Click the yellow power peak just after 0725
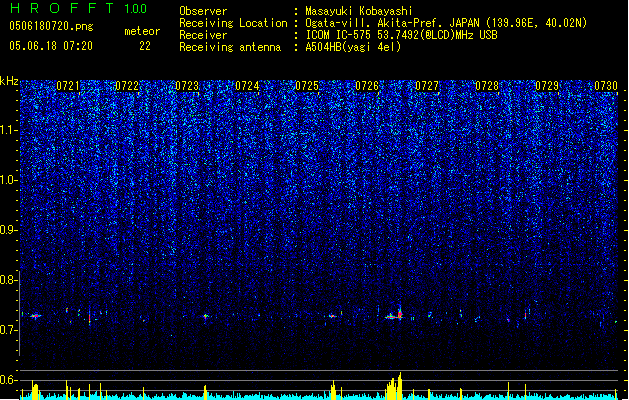Image resolution: width=629 pixels, height=400 pixels. [333, 390]
